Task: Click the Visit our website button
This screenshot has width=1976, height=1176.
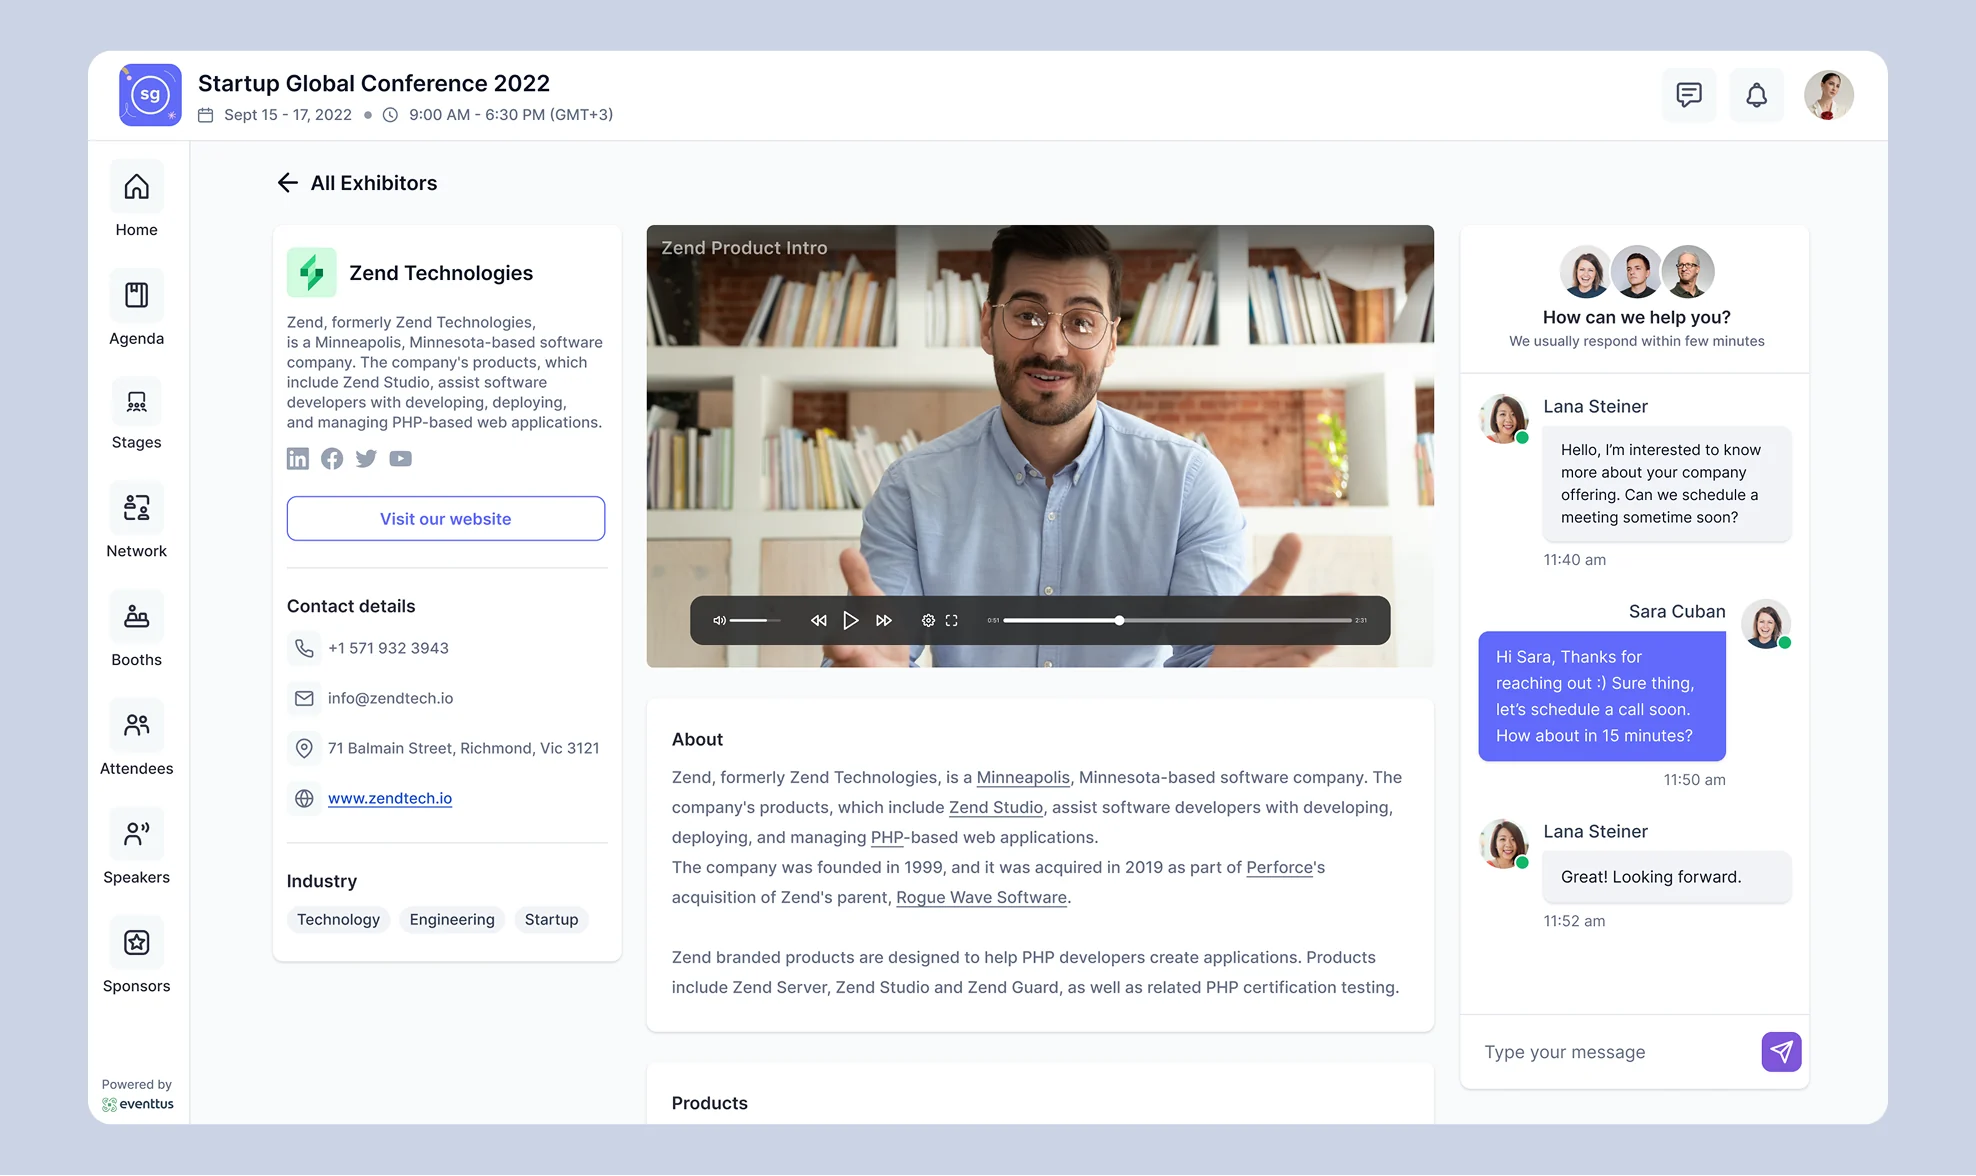Action: (x=446, y=519)
